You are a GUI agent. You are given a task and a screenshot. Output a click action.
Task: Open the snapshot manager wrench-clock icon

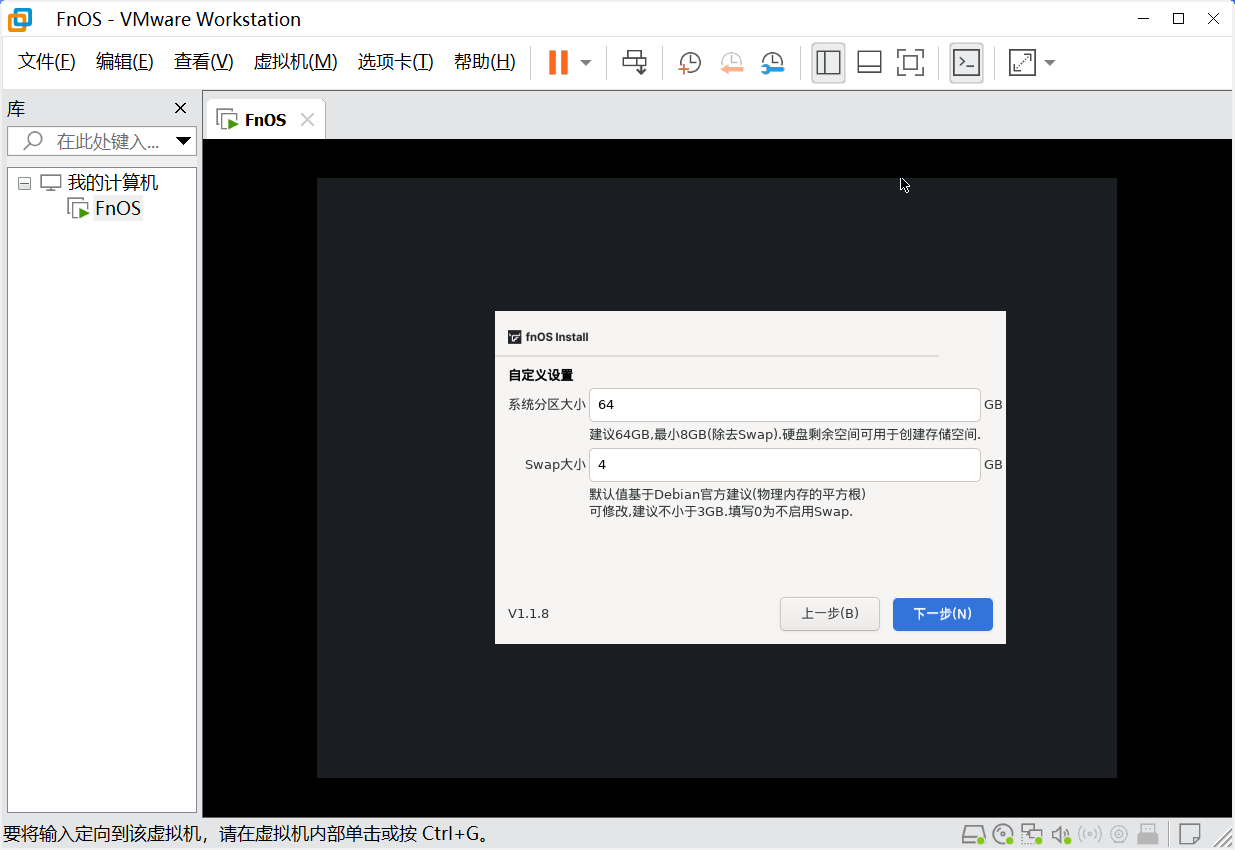pos(772,62)
